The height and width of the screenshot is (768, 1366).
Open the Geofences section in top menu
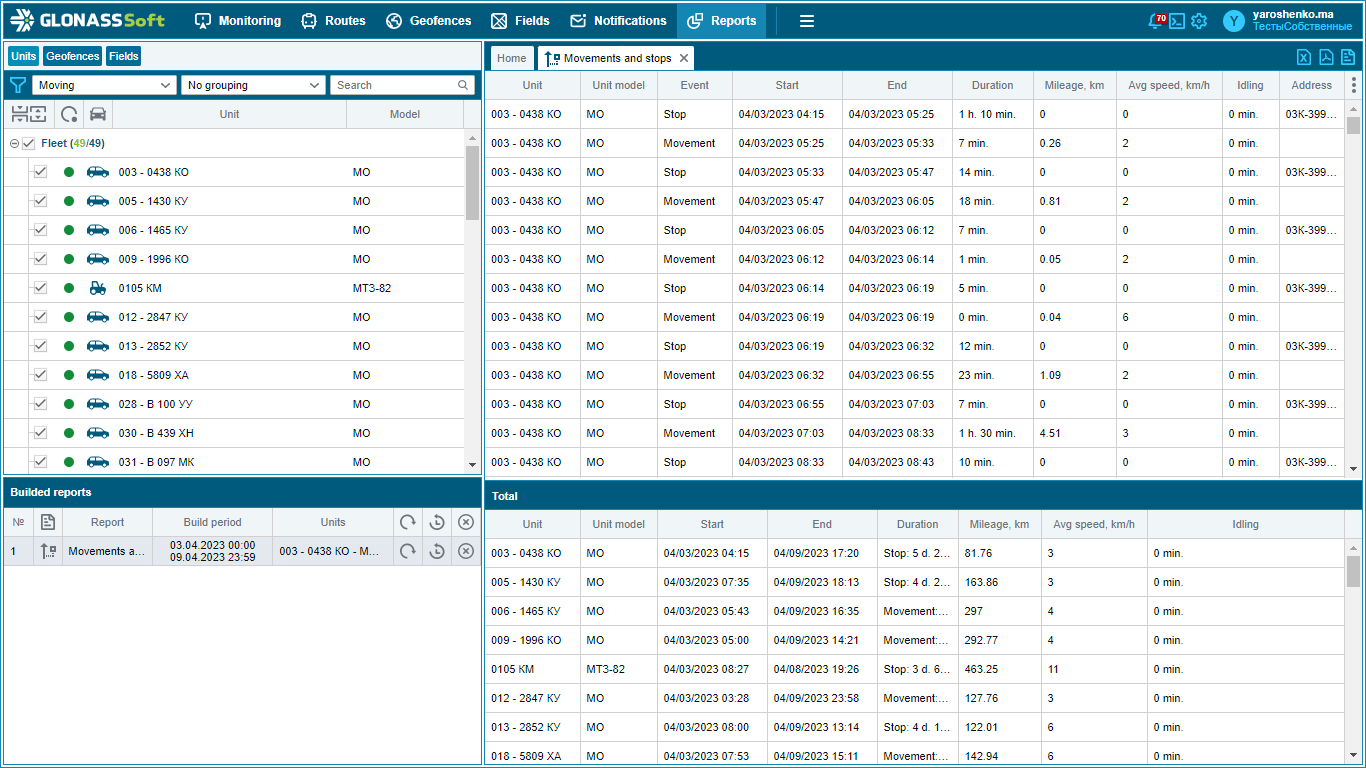coord(428,21)
